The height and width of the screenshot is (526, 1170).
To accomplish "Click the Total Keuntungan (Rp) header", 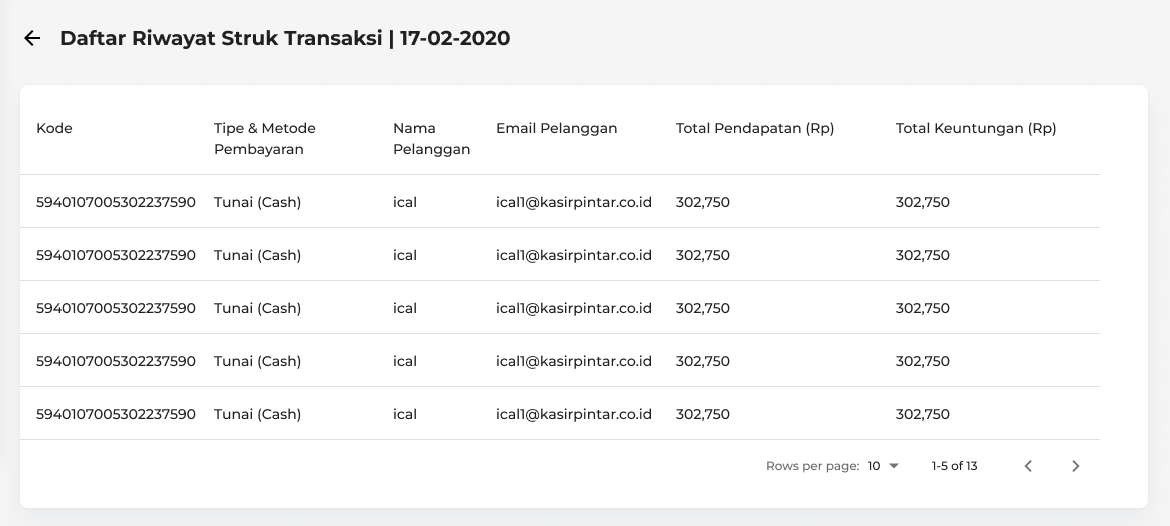I will (x=975, y=128).
